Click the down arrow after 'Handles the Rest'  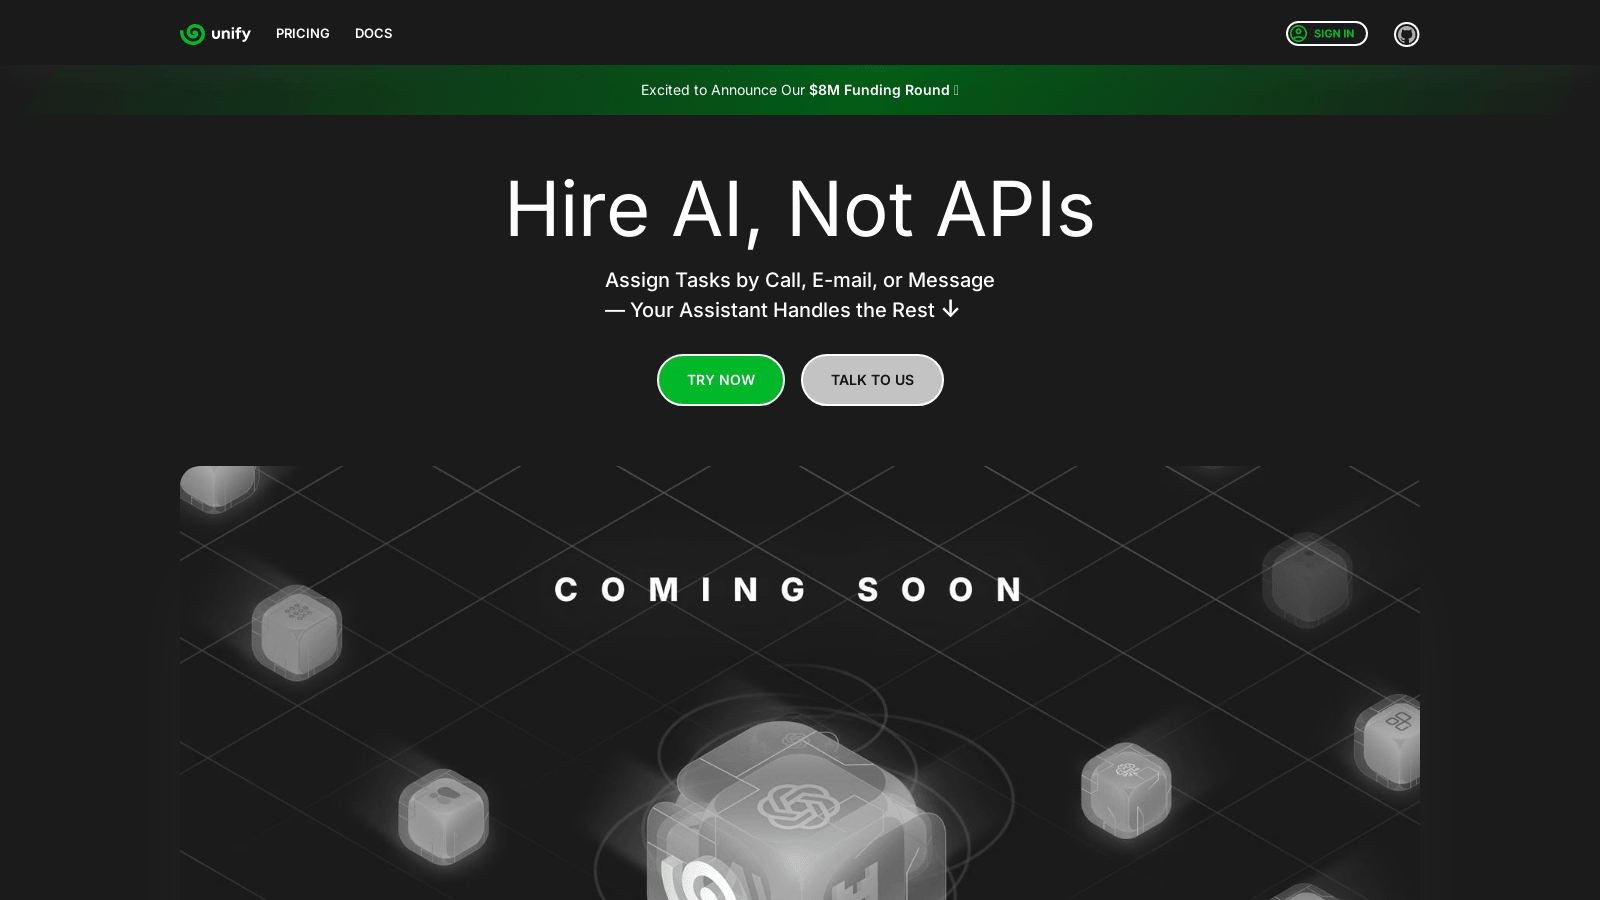(951, 310)
